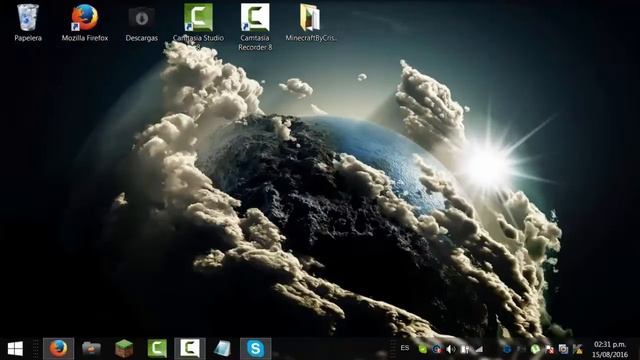Image resolution: width=640 pixels, height=360 pixels.
Task: Open the blue notebook taskbar icon
Action: click(x=222, y=349)
